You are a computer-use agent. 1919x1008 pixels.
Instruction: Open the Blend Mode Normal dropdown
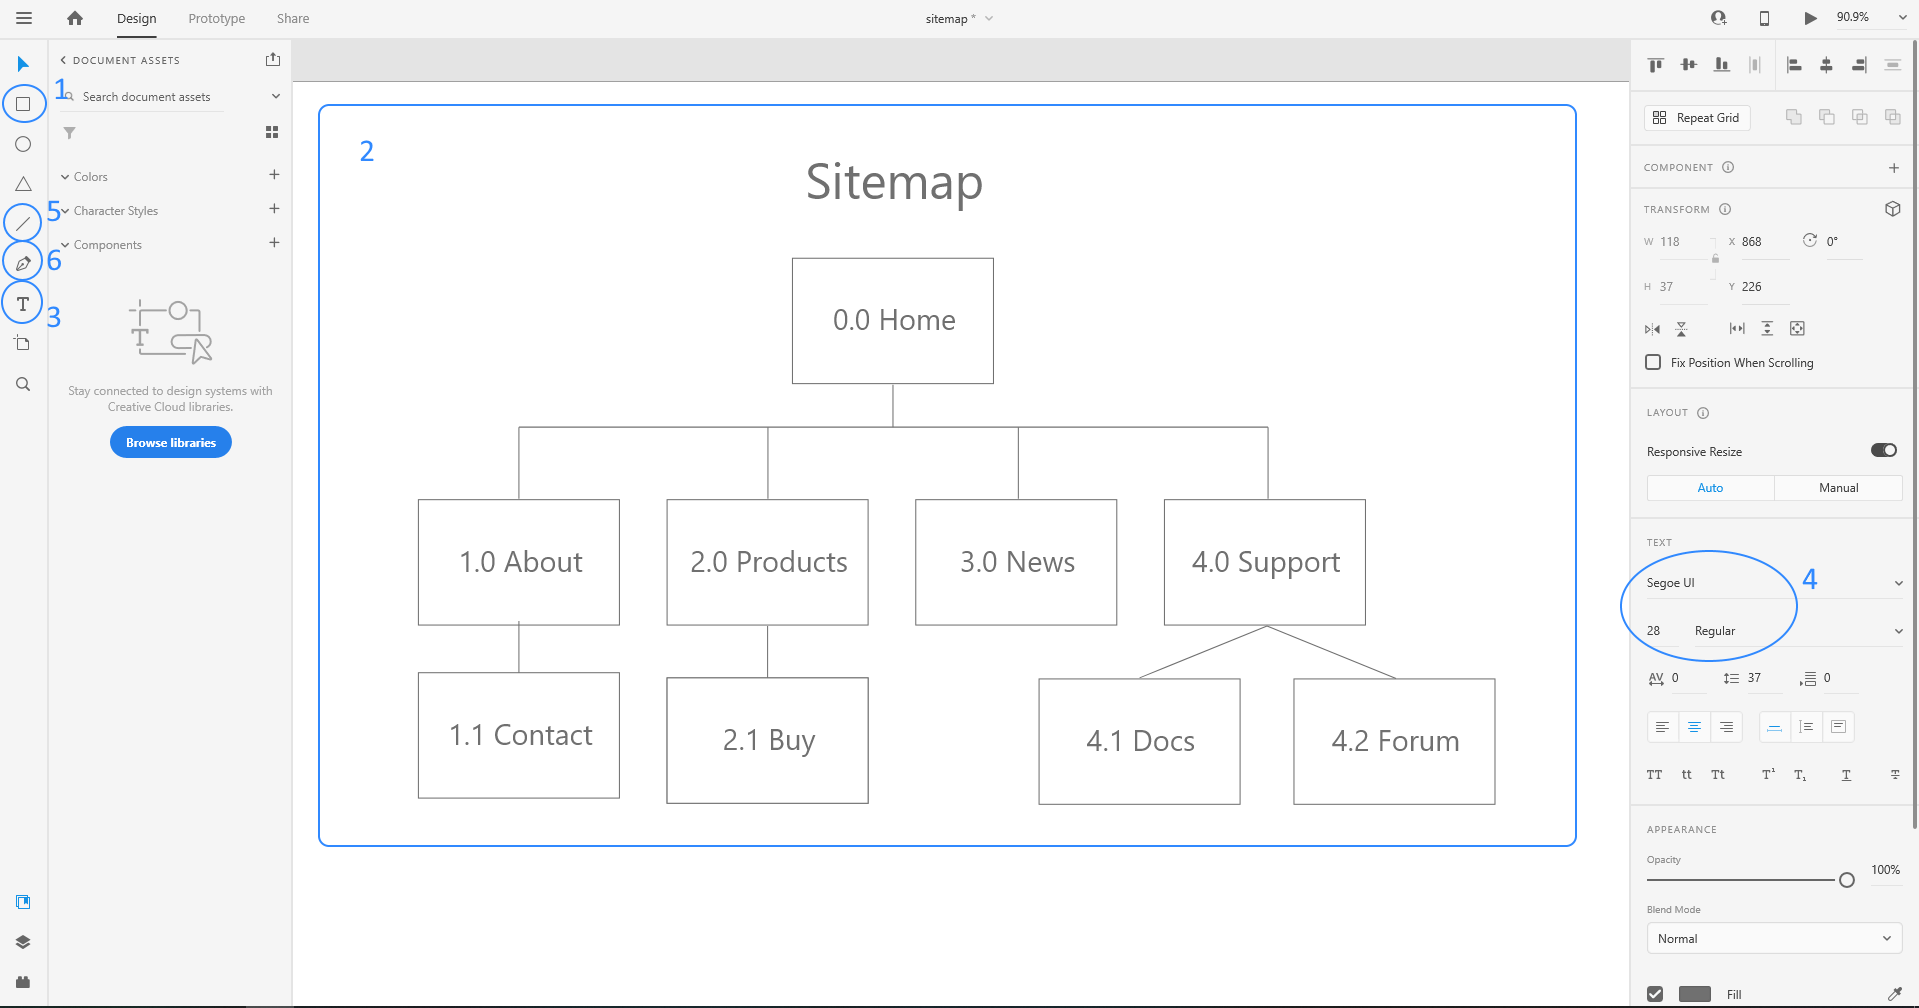point(1773,939)
